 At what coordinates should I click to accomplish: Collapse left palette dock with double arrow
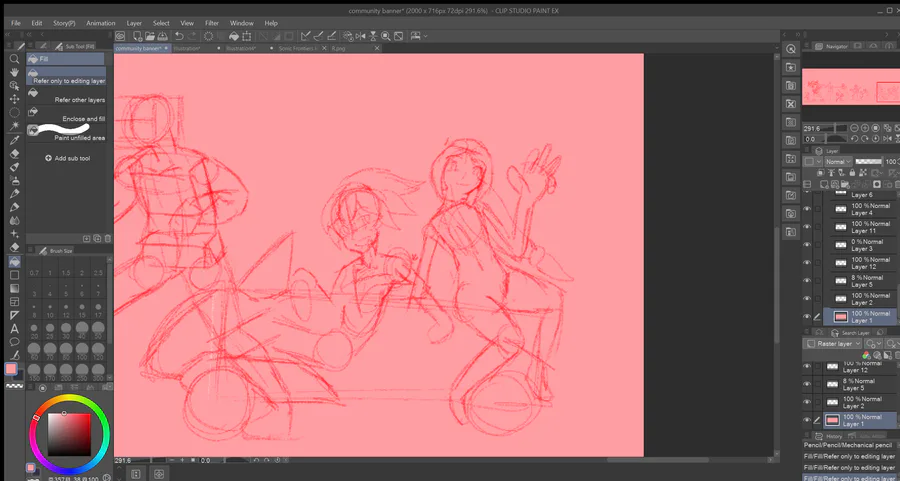[7, 35]
